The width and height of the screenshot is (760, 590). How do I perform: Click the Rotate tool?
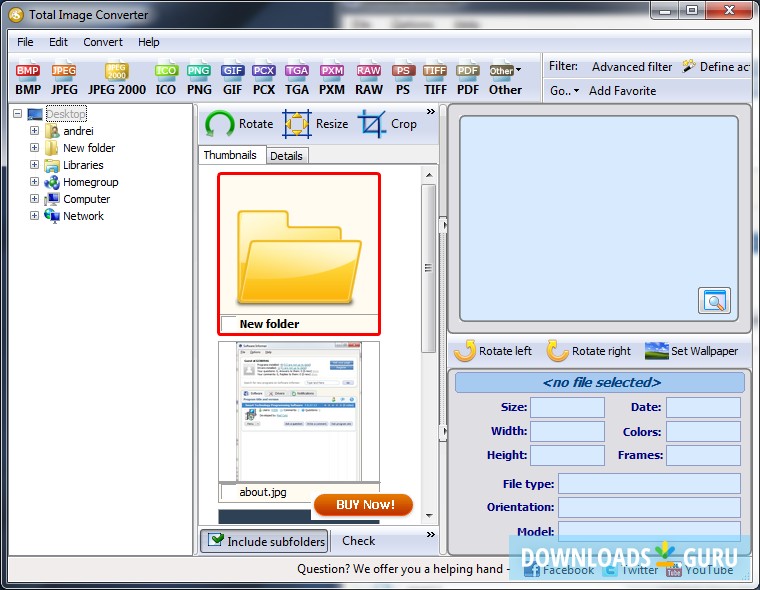[239, 124]
